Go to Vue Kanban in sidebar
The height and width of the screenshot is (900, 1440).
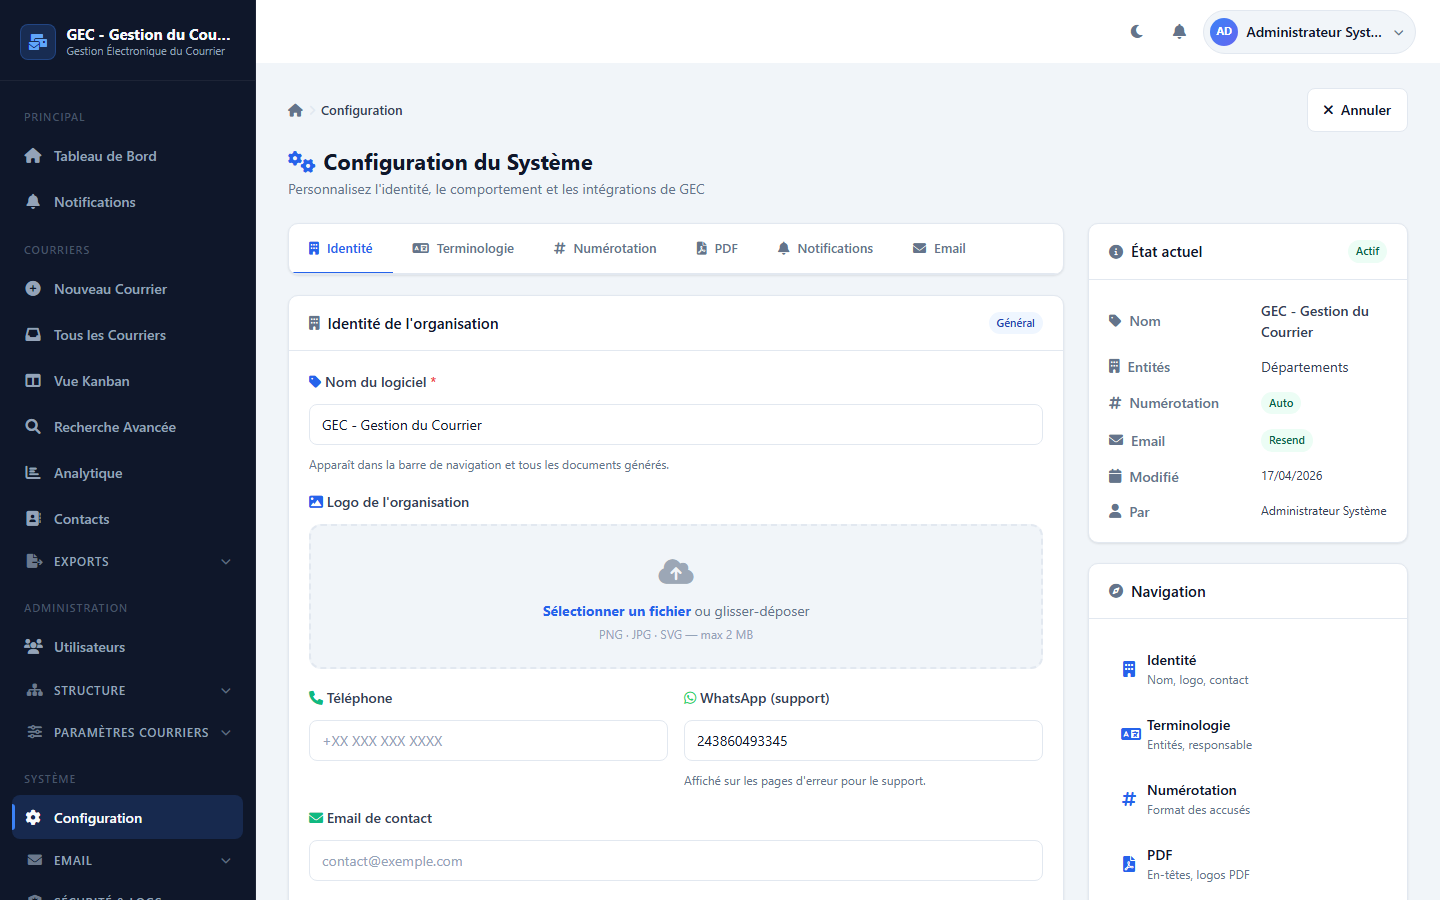[x=91, y=381]
